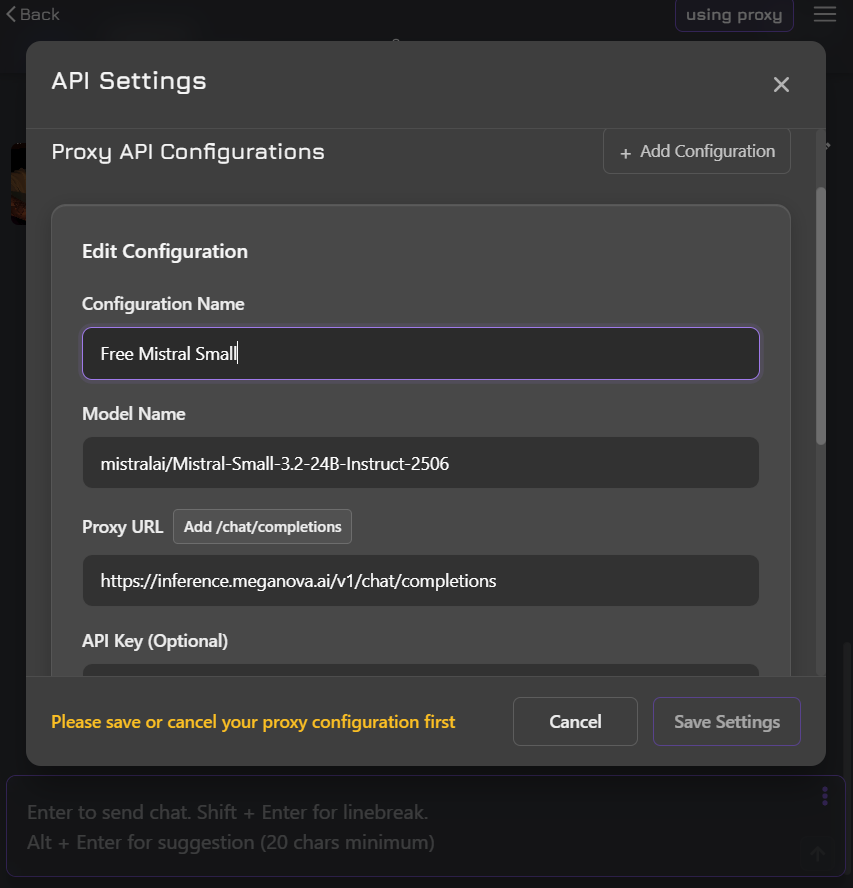Open the hamburger menu at top right

pyautogui.click(x=824, y=15)
